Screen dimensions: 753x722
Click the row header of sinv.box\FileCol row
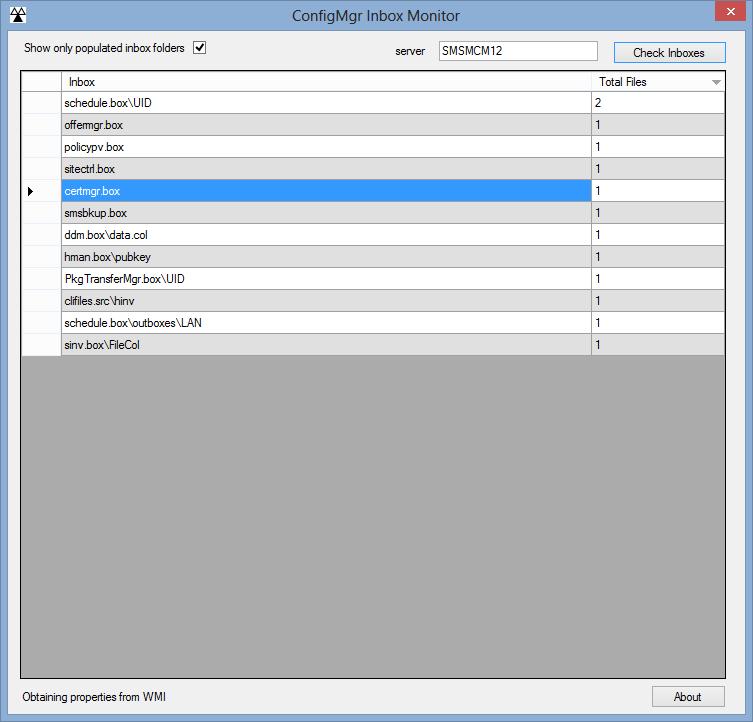coord(41,345)
